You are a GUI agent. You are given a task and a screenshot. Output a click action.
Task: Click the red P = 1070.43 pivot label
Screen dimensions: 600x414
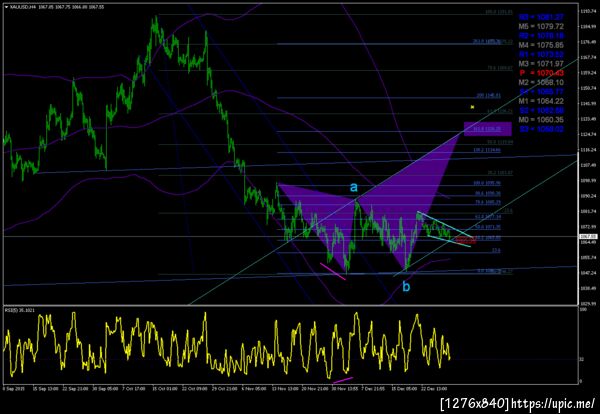[x=541, y=73]
